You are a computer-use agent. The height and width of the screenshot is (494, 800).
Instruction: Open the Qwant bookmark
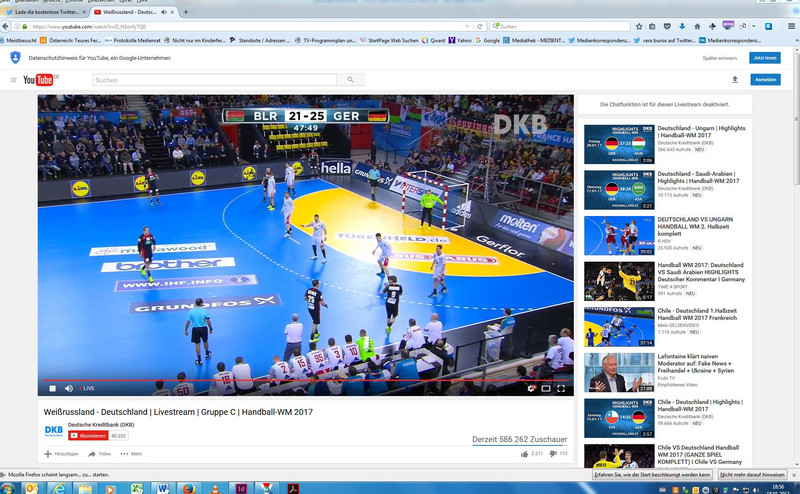(434, 40)
